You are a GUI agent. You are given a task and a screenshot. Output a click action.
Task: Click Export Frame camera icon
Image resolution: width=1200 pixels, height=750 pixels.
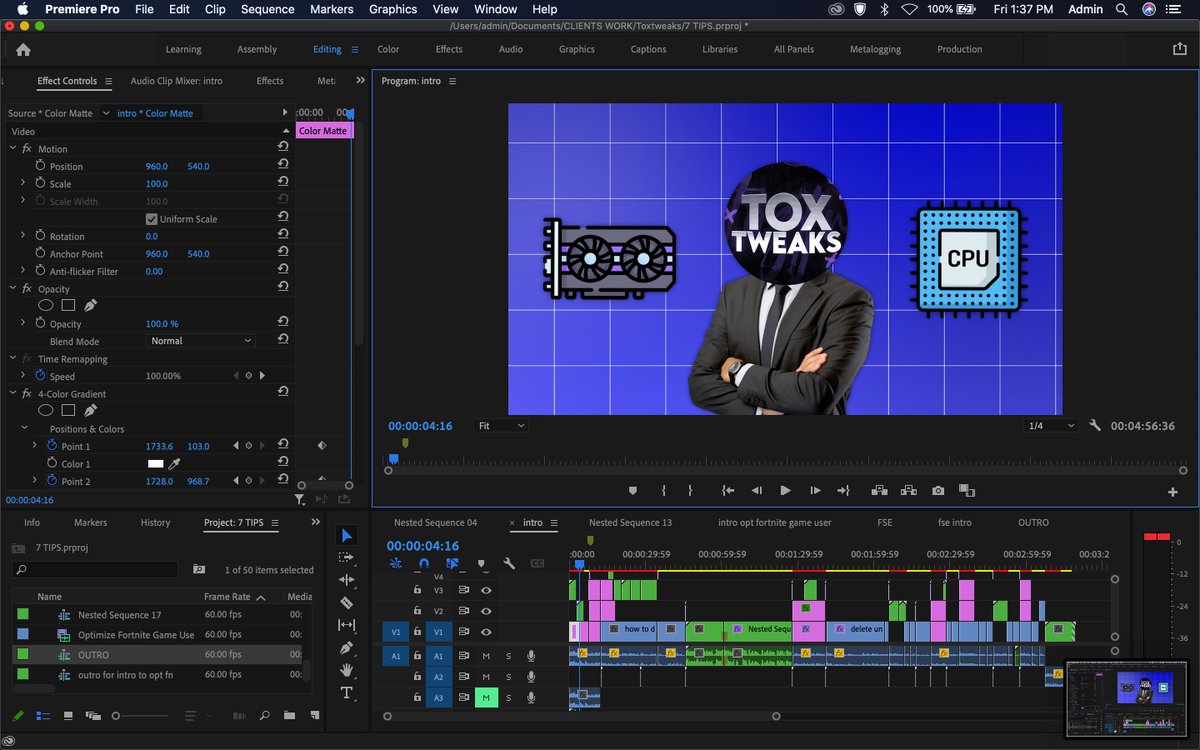[938, 491]
